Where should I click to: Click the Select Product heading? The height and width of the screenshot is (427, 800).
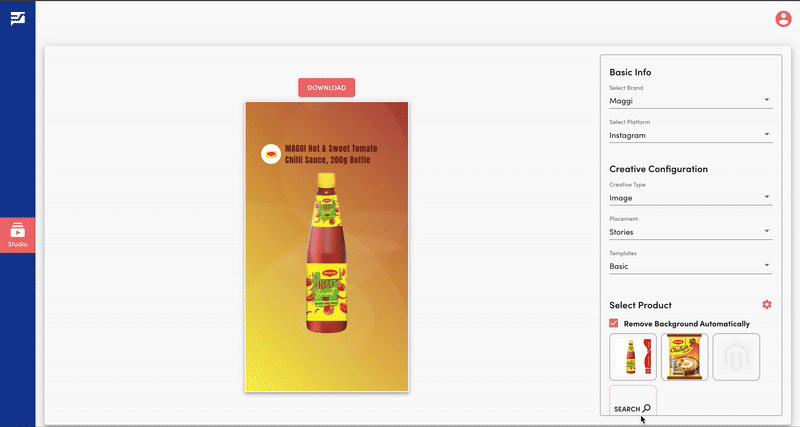[x=640, y=305]
